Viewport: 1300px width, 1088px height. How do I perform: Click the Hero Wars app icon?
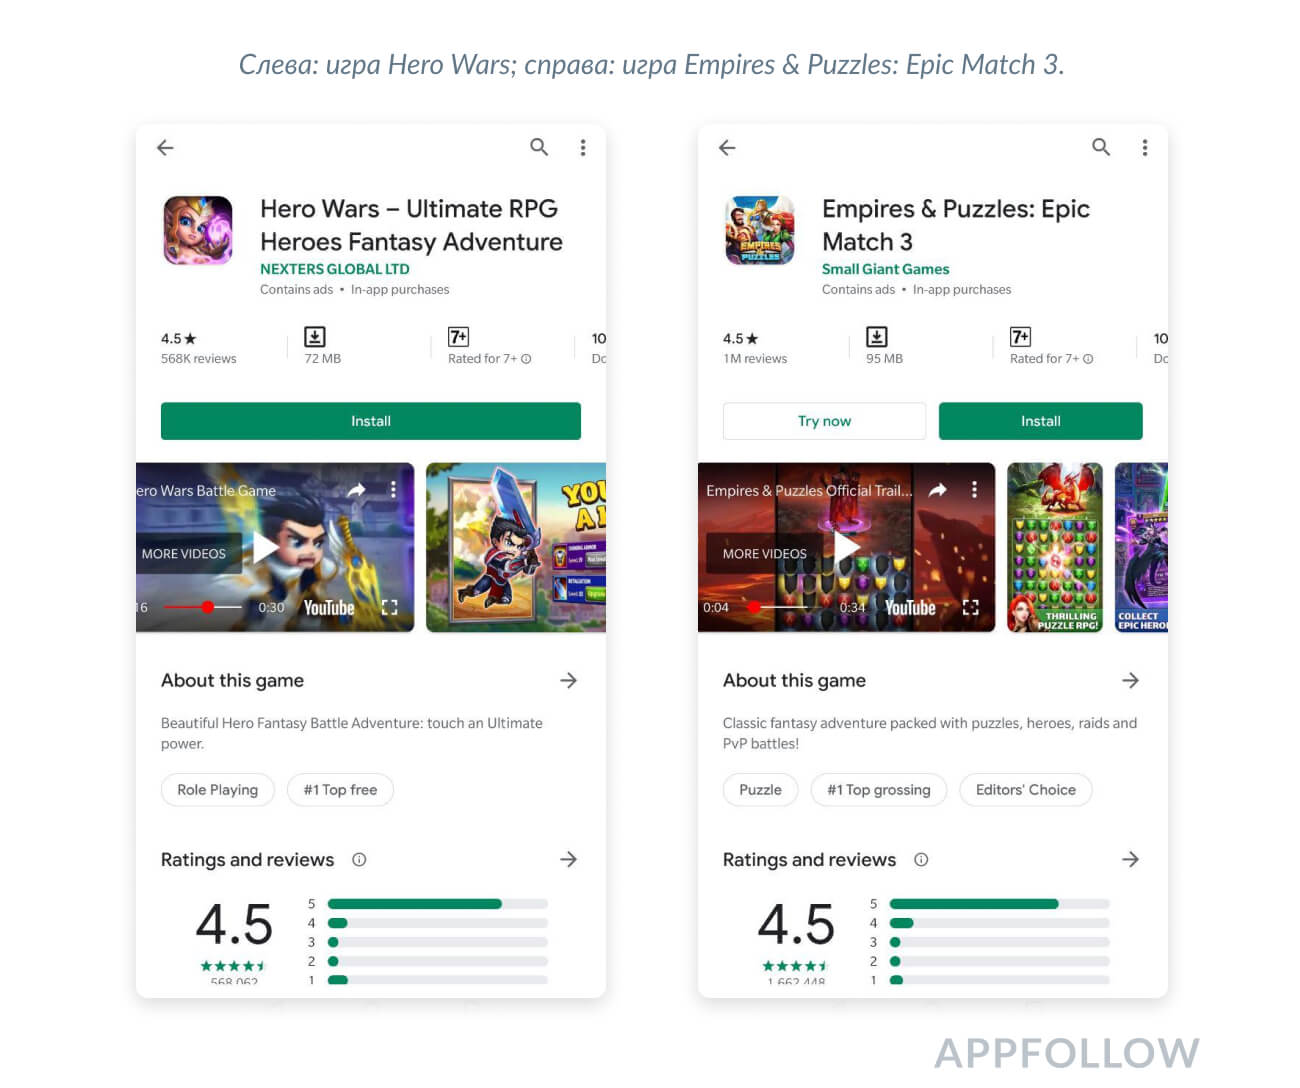[x=198, y=230]
